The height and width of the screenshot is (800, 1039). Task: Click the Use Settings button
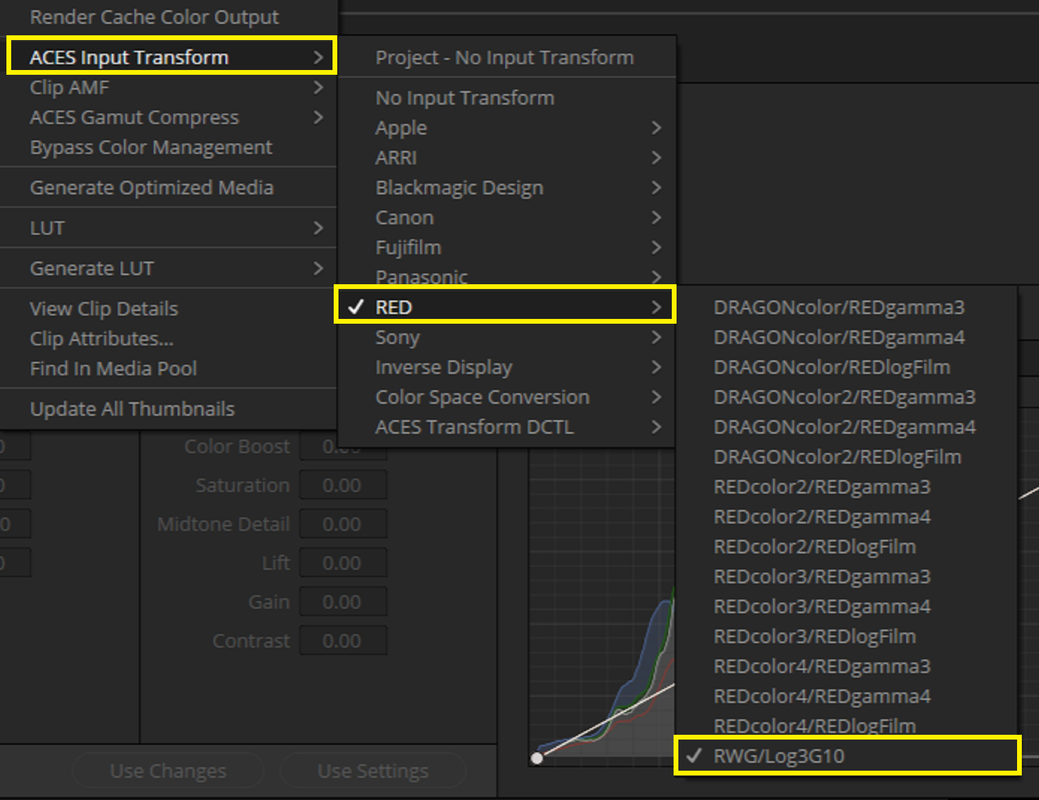click(x=373, y=771)
